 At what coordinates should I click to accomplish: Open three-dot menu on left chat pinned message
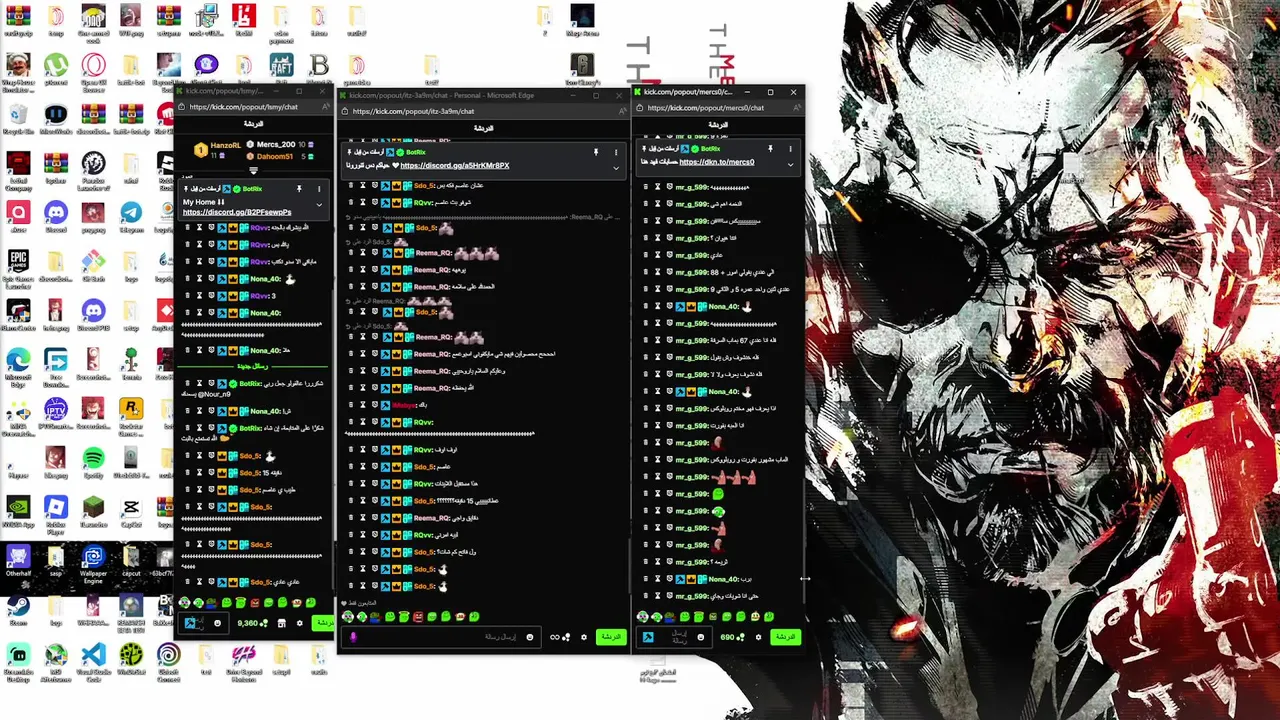(319, 189)
